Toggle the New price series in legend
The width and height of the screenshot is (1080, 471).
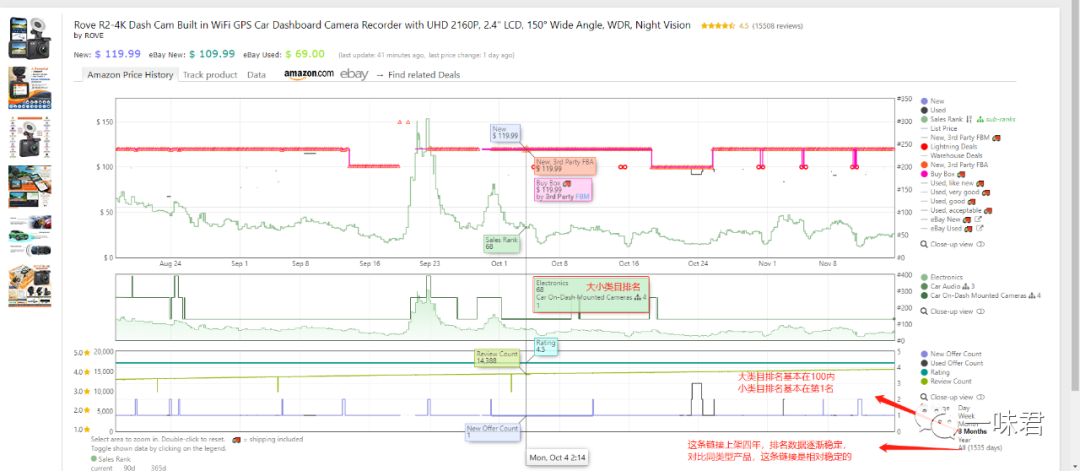pos(933,101)
